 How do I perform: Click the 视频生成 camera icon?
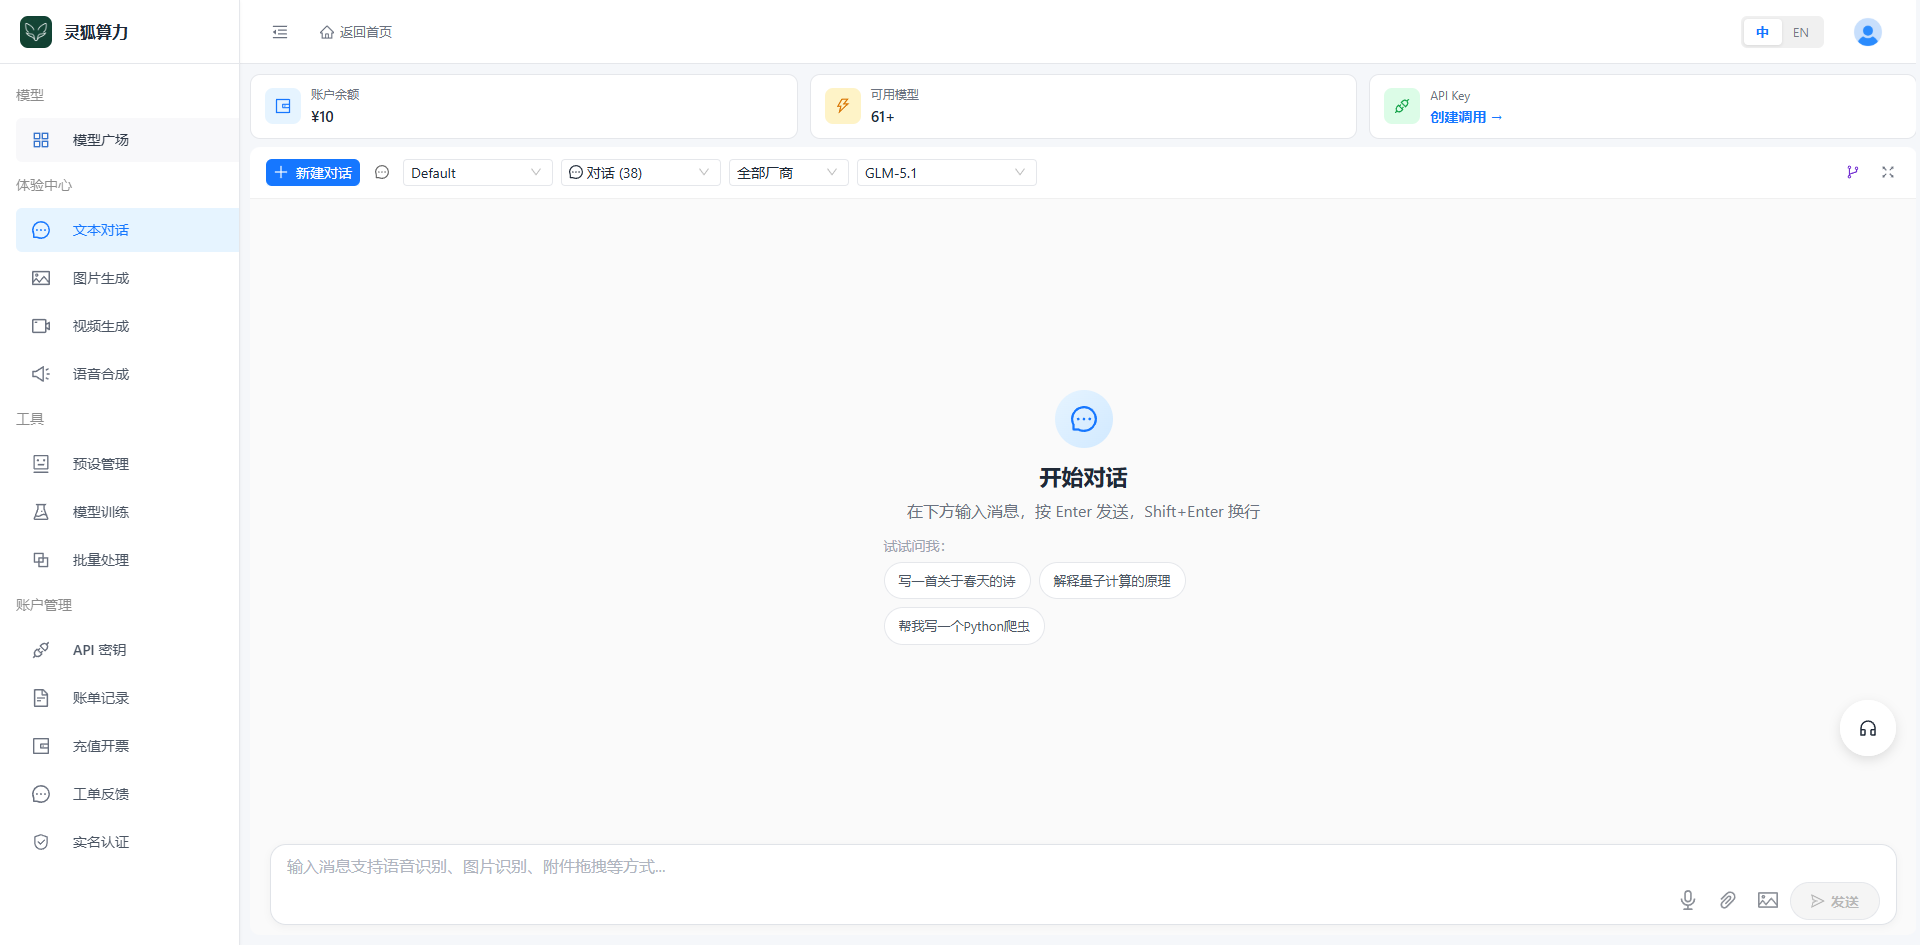pyautogui.click(x=41, y=326)
